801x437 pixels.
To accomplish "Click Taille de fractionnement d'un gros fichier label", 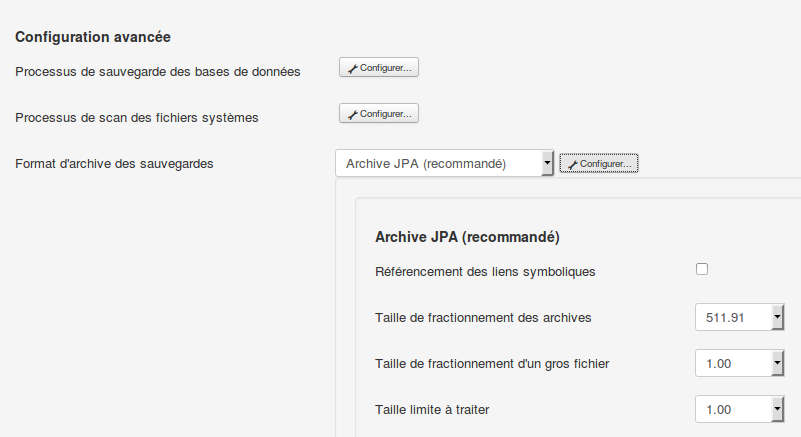I will coord(492,363).
